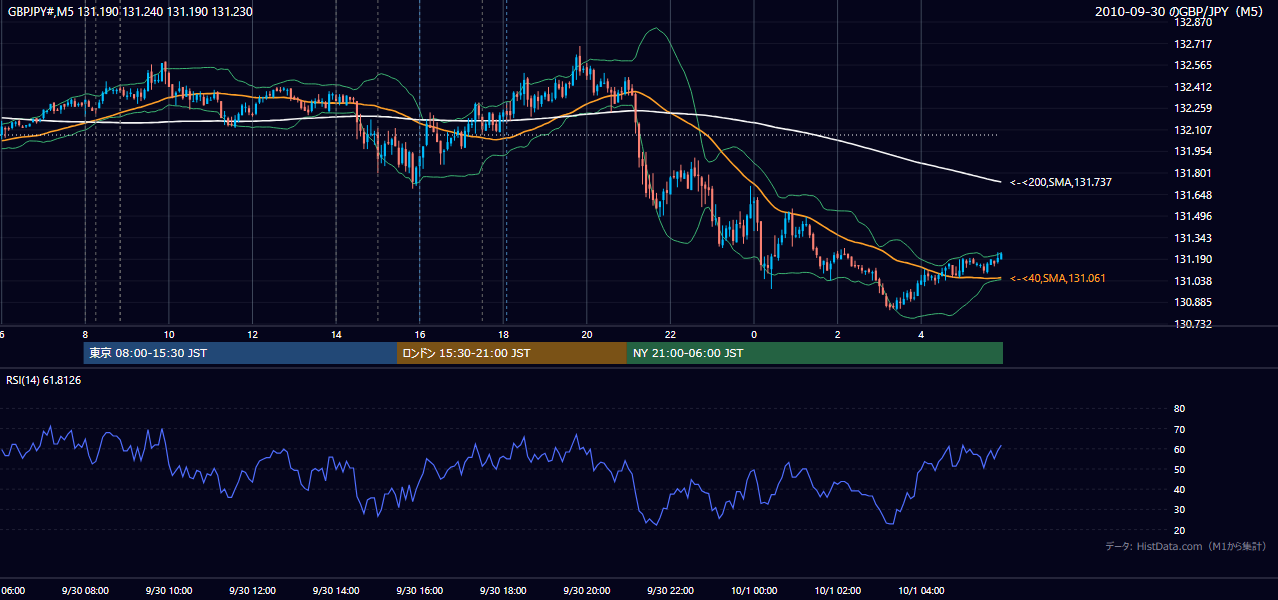Click the bottom time label 9/30 10:00
1278x600 pixels.
(x=169, y=590)
